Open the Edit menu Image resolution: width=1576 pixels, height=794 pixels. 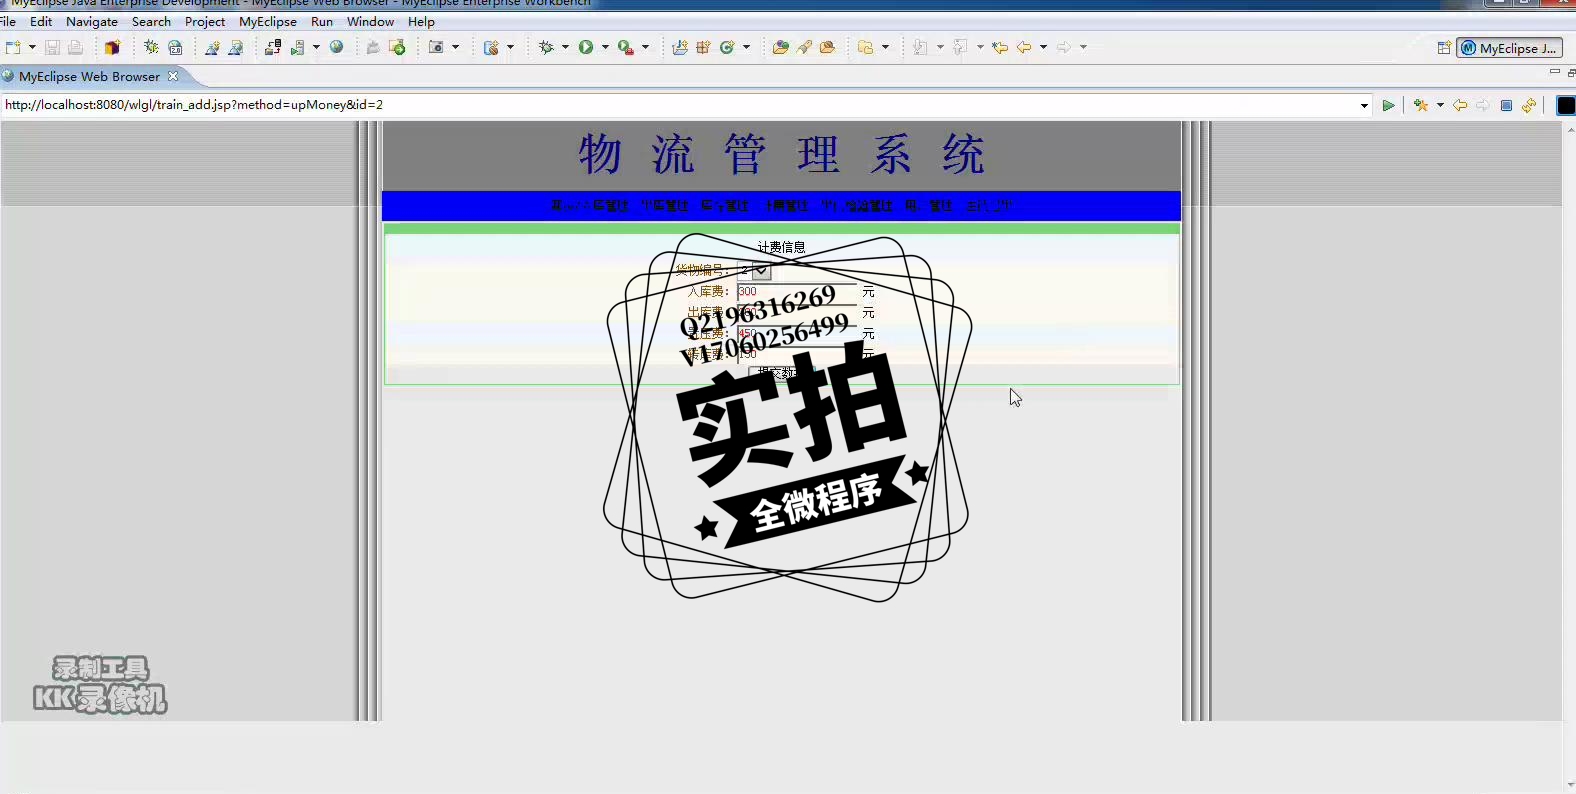pos(41,21)
